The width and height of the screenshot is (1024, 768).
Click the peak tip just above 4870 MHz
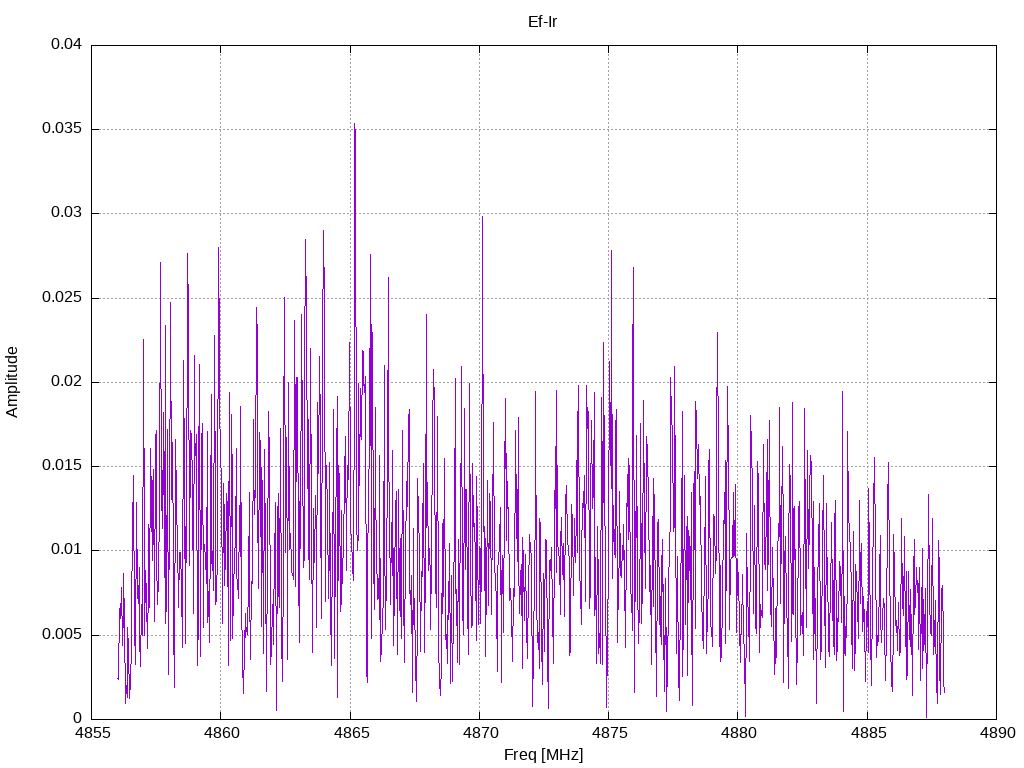click(x=482, y=217)
